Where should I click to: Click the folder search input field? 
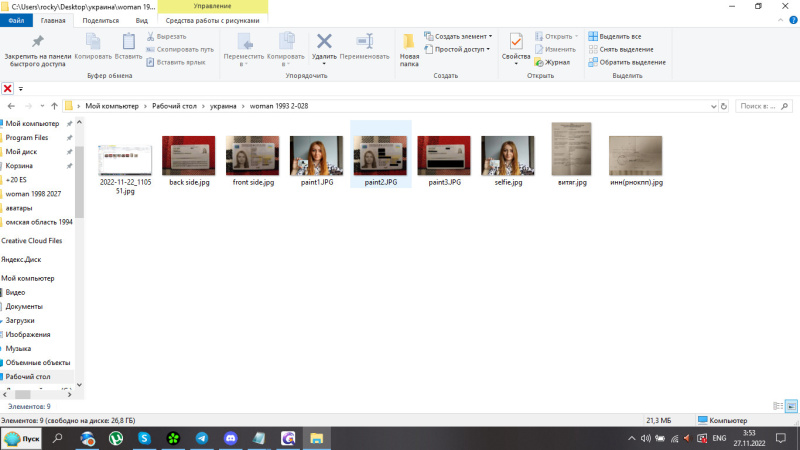click(763, 105)
